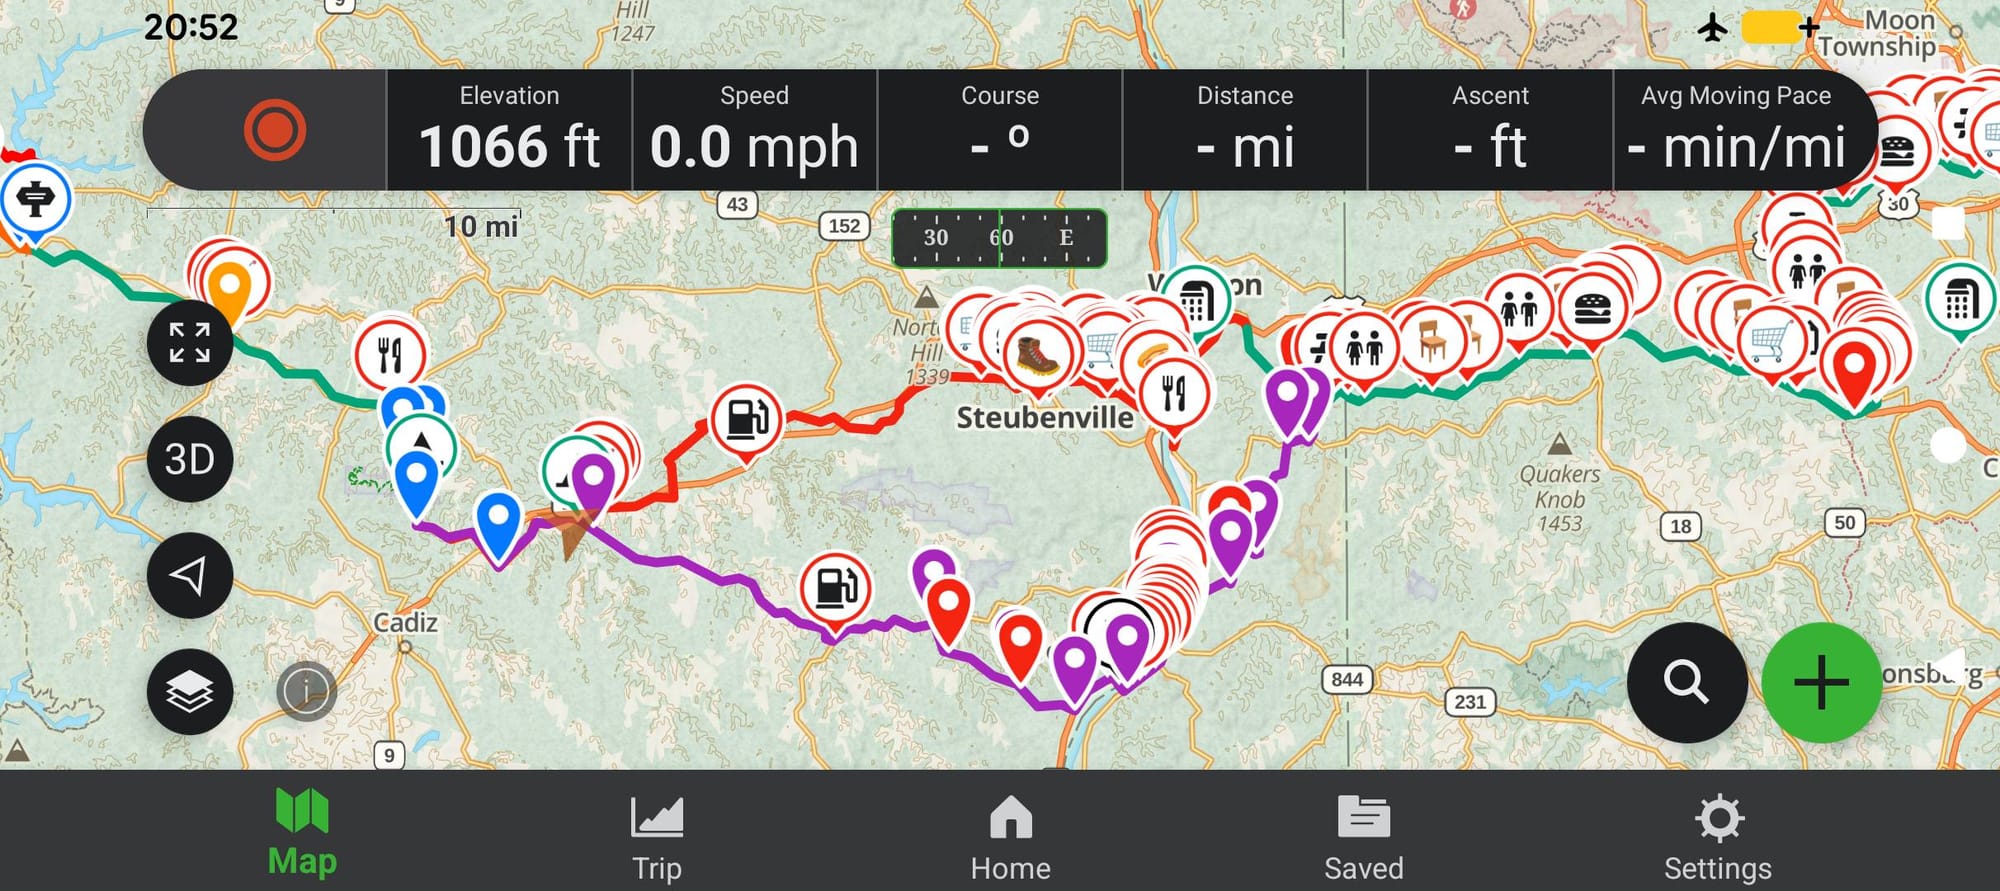Go to the Home tab
The width and height of the screenshot is (2000, 891).
1010,839
